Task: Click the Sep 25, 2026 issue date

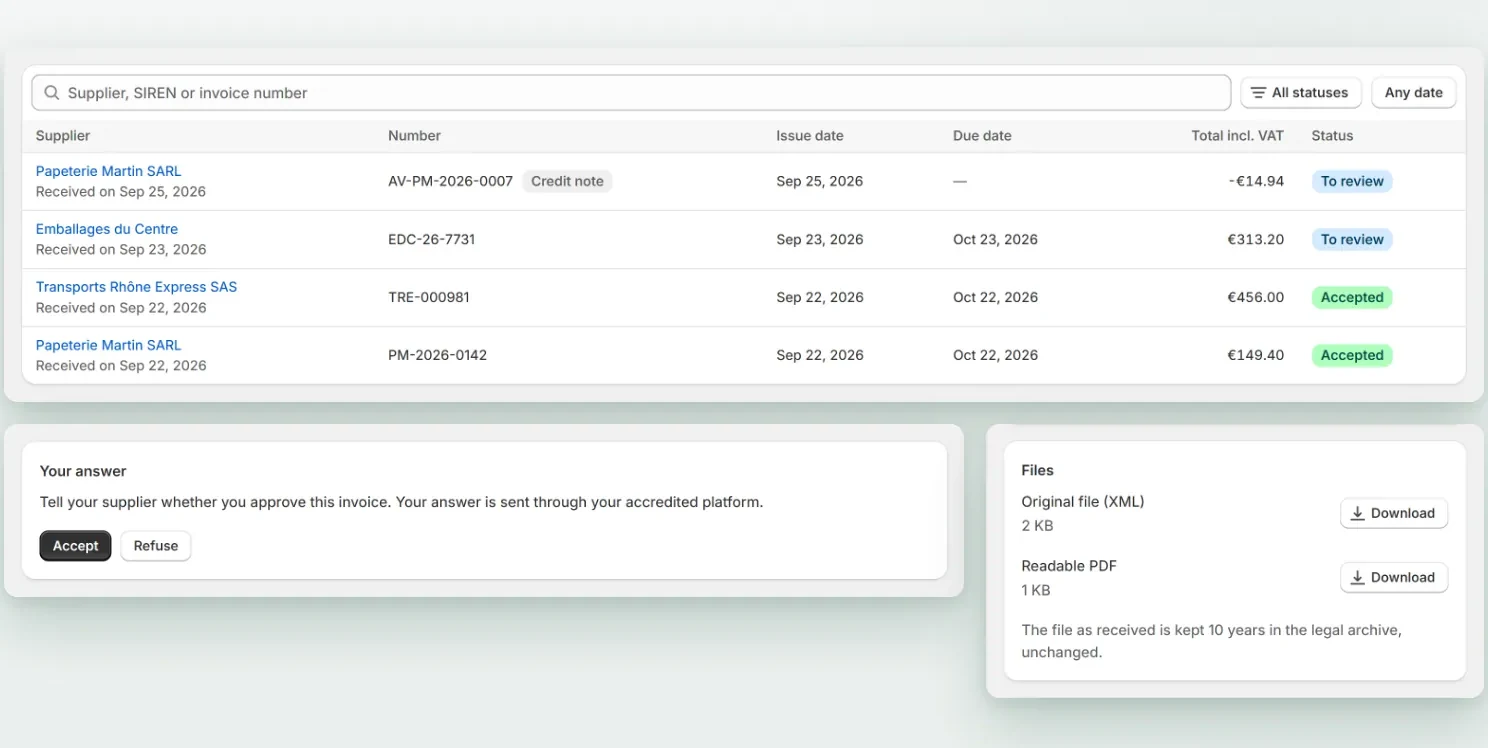Action: [x=820, y=181]
